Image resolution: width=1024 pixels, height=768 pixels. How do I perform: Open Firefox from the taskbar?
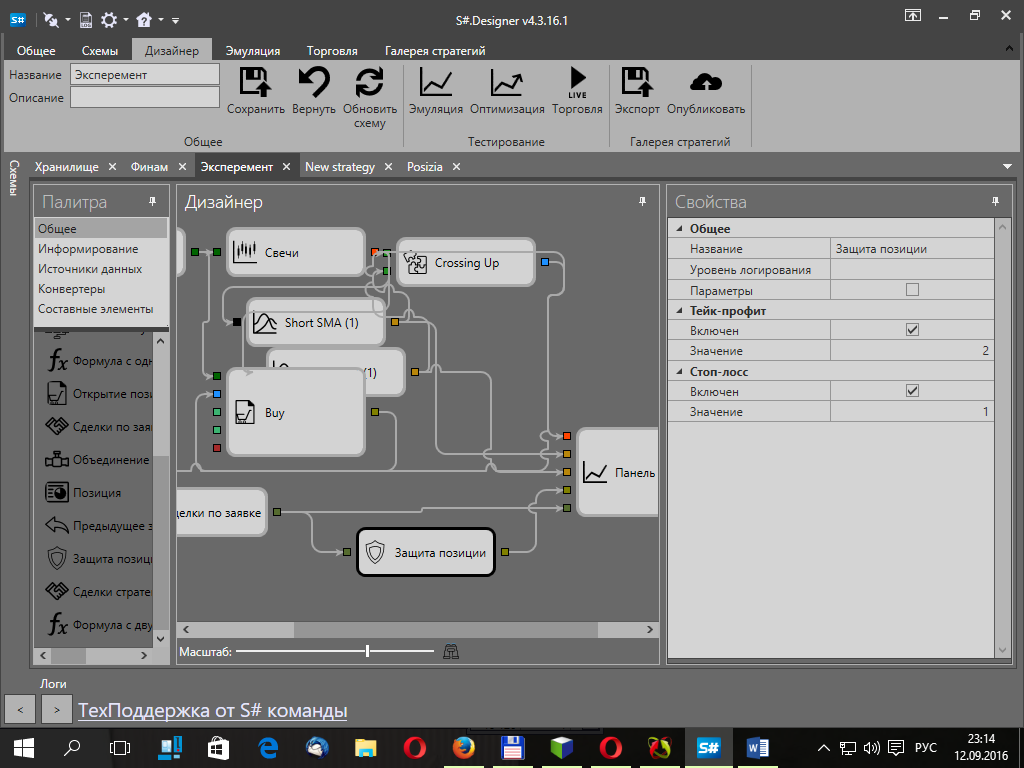[x=464, y=747]
